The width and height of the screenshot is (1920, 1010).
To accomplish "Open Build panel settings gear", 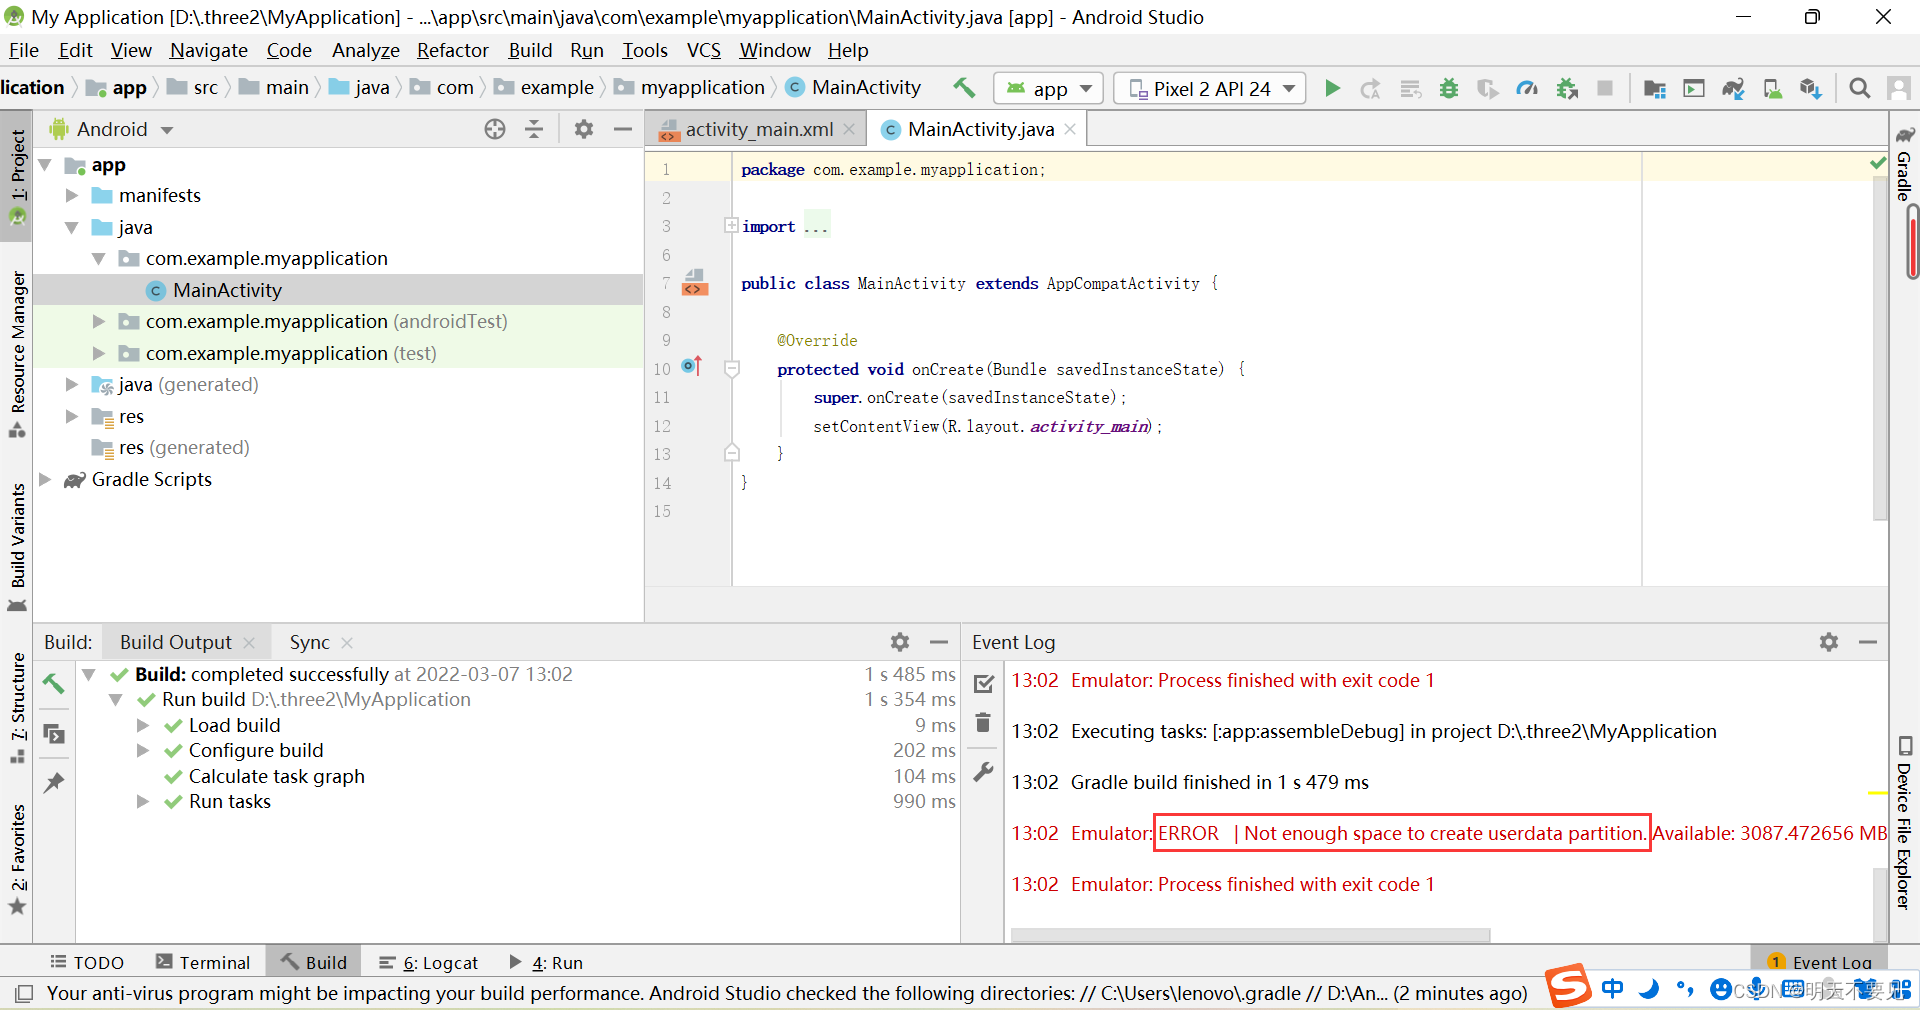I will 900,642.
